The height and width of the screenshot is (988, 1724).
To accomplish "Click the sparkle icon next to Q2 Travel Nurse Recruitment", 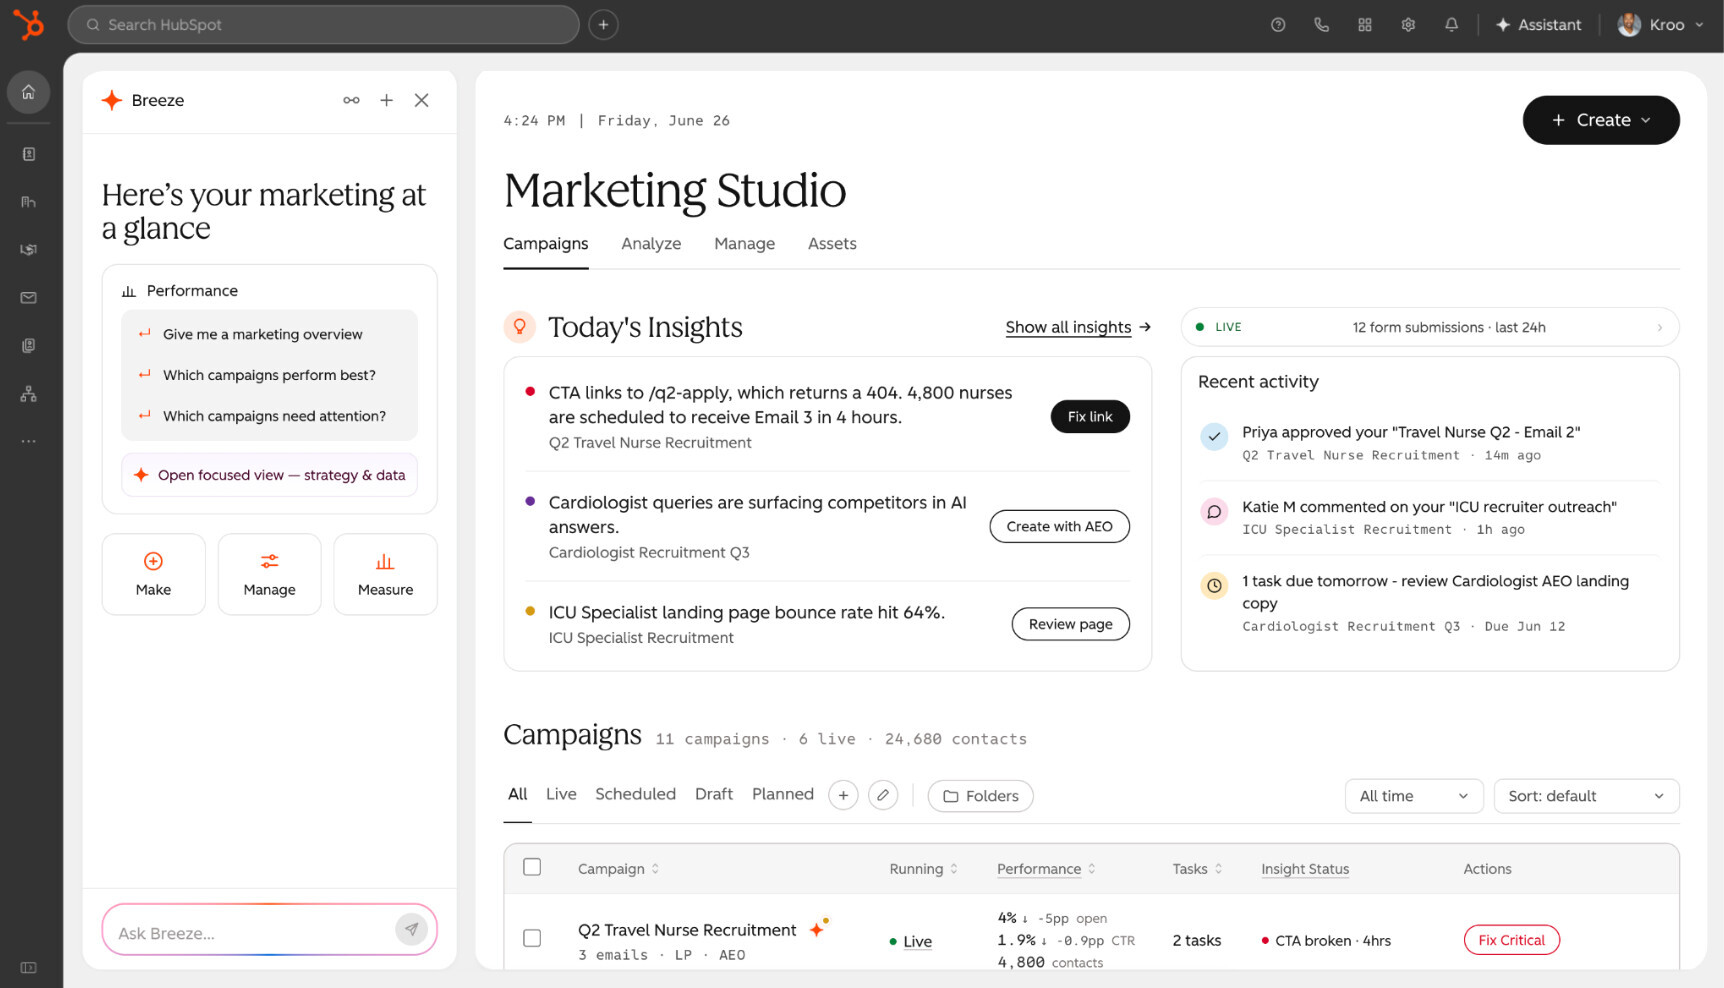I will [818, 928].
